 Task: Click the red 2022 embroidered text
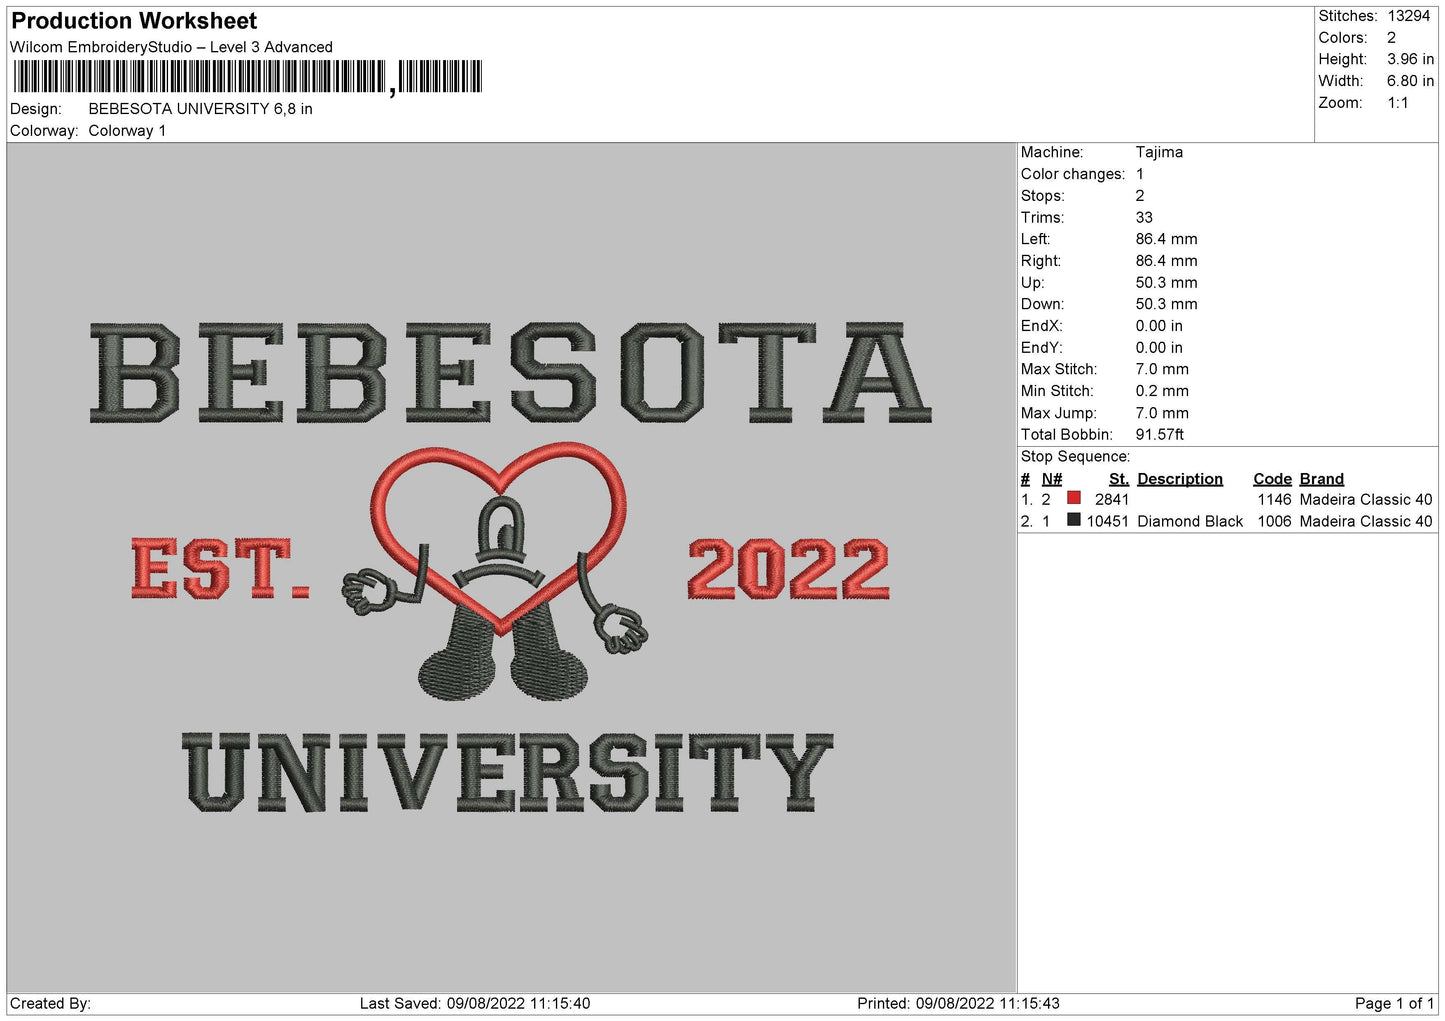point(788,569)
